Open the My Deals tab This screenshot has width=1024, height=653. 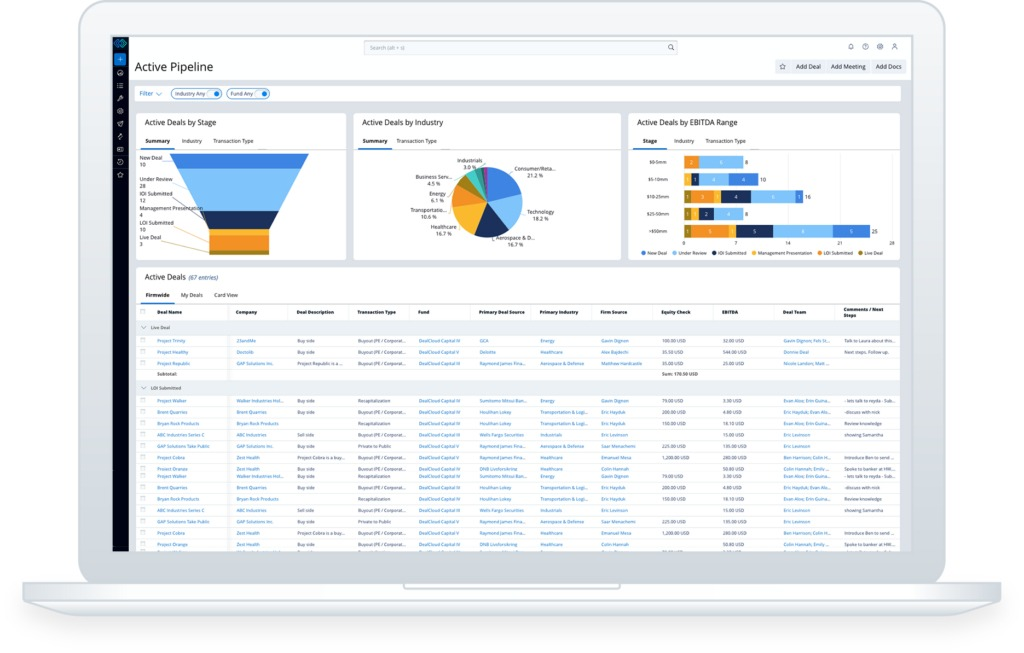pos(192,295)
